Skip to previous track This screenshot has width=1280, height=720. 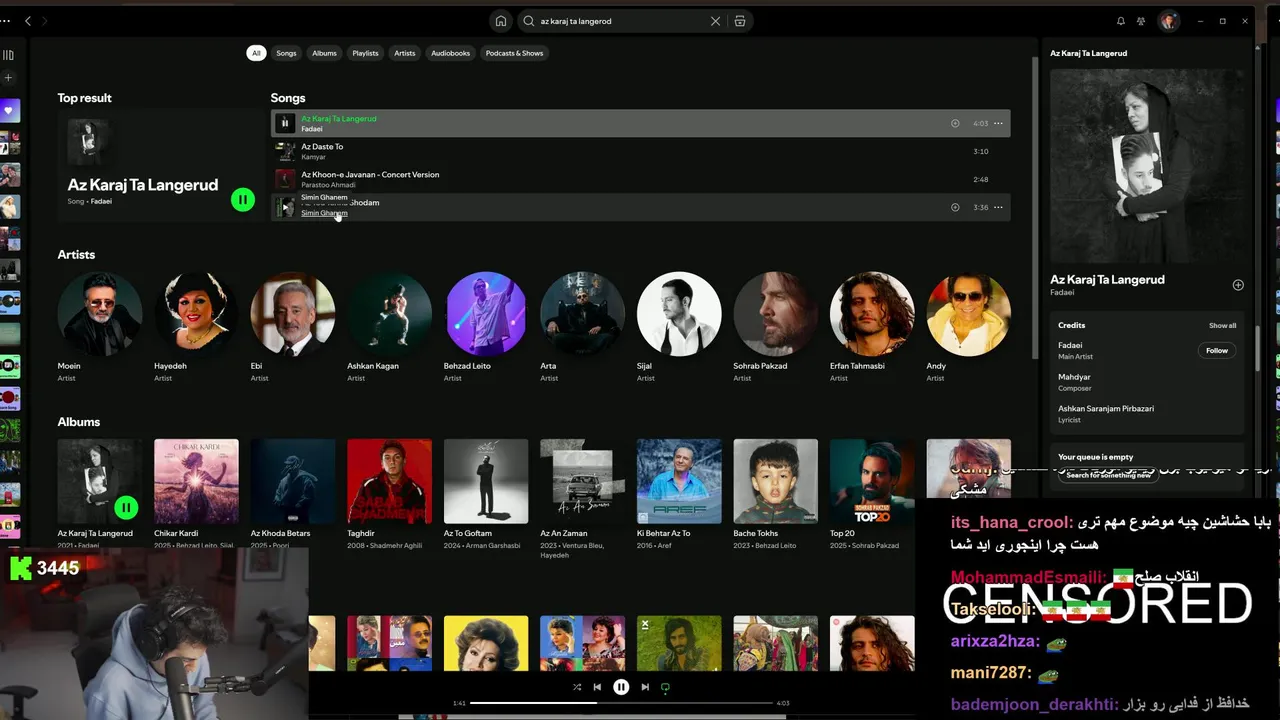click(x=597, y=687)
